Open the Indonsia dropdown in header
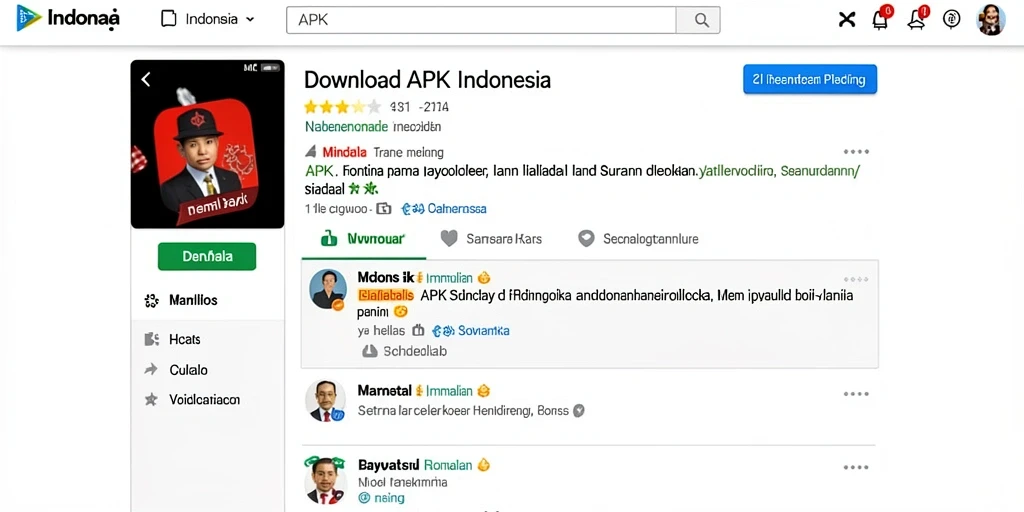The height and width of the screenshot is (512, 1024). 208,19
